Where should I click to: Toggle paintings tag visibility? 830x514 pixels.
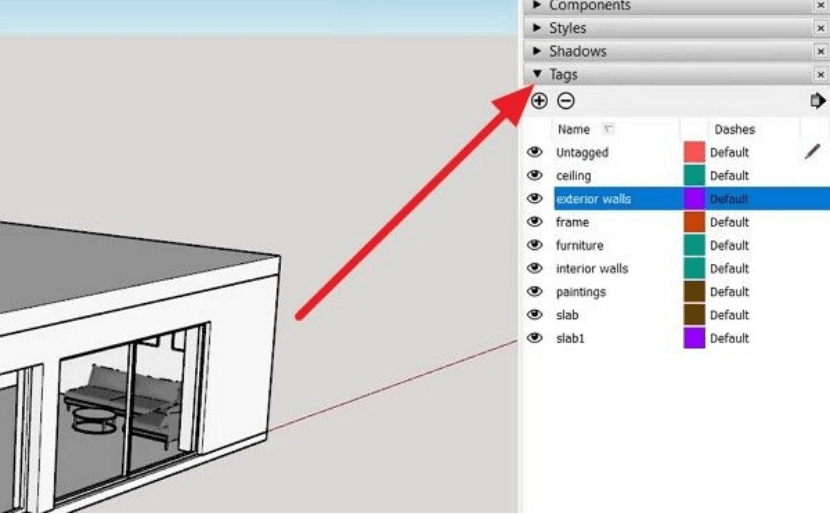click(535, 292)
